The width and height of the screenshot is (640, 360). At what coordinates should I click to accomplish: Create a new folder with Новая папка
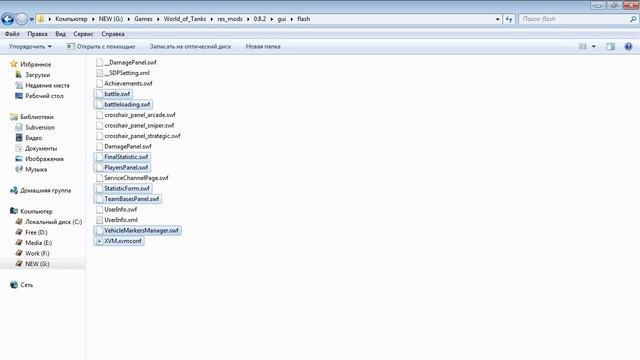pos(263,47)
